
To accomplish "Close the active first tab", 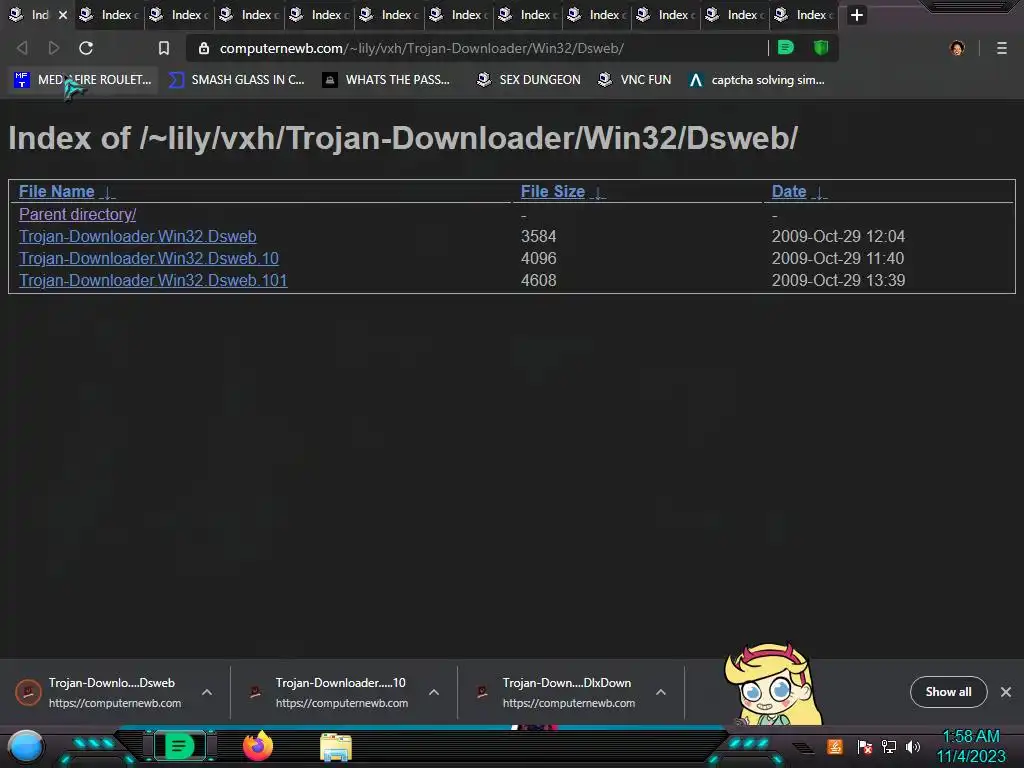I will (63, 14).
